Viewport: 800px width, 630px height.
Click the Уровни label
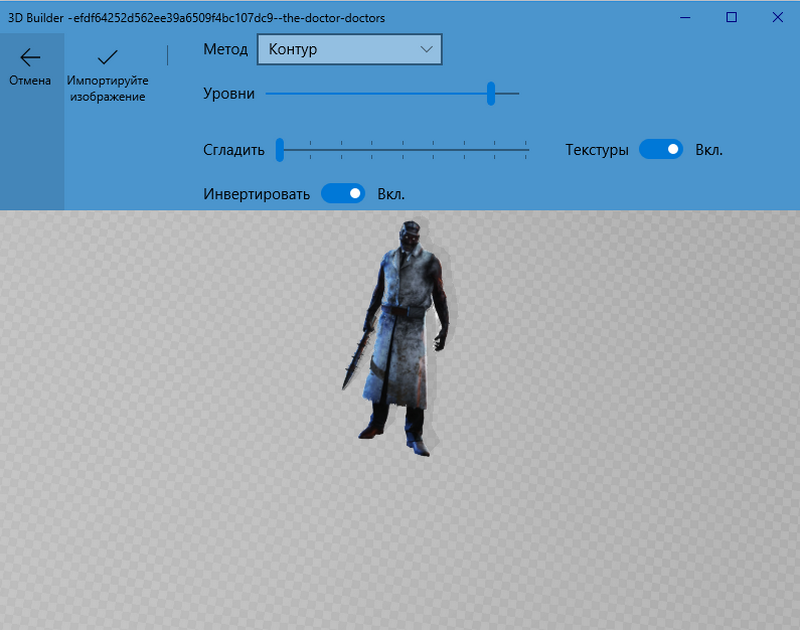coord(229,94)
